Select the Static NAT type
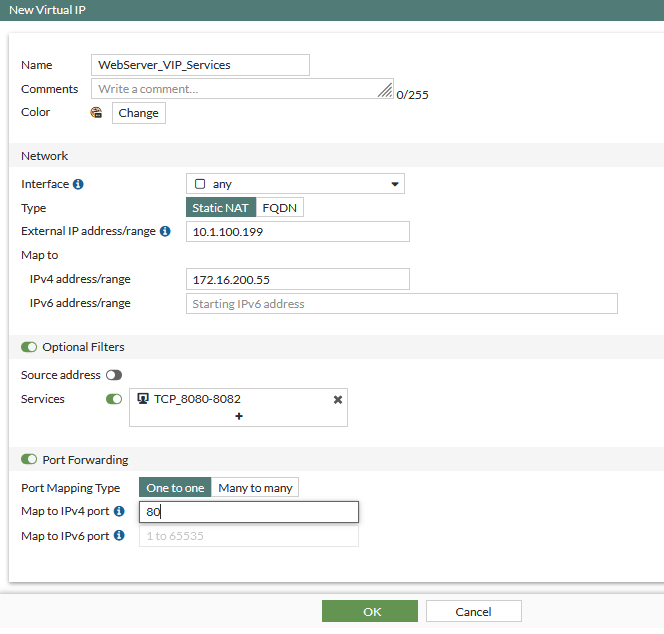The image size is (664, 634). coord(221,208)
